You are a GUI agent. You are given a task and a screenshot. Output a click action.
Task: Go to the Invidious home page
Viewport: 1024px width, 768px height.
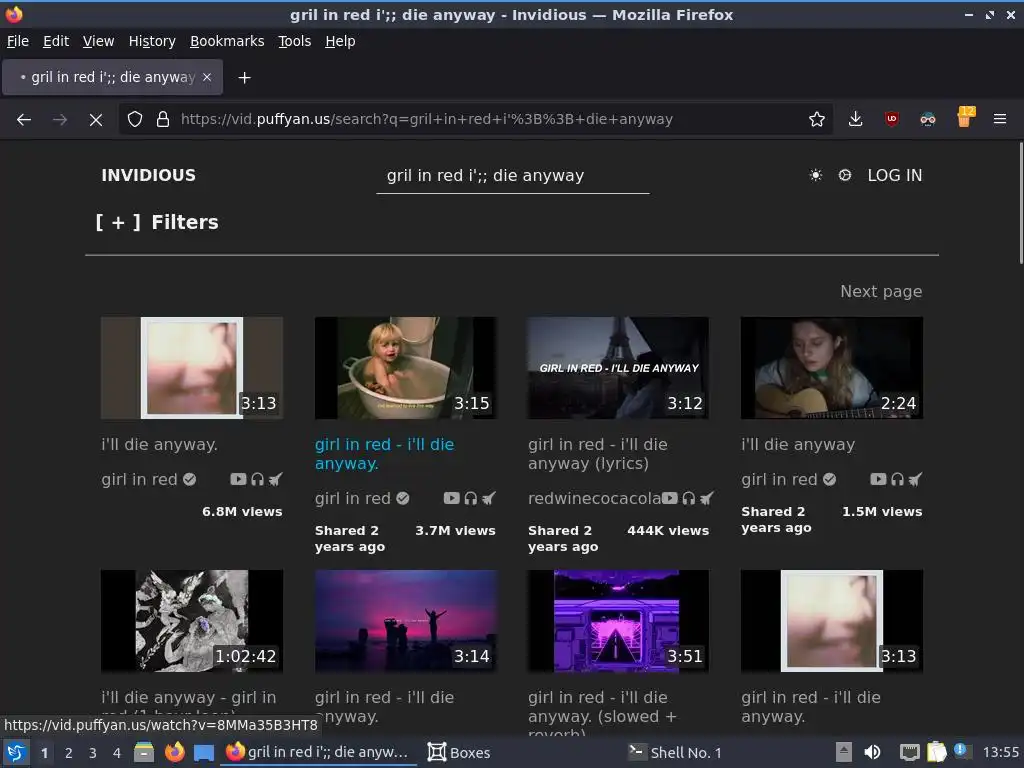148,175
